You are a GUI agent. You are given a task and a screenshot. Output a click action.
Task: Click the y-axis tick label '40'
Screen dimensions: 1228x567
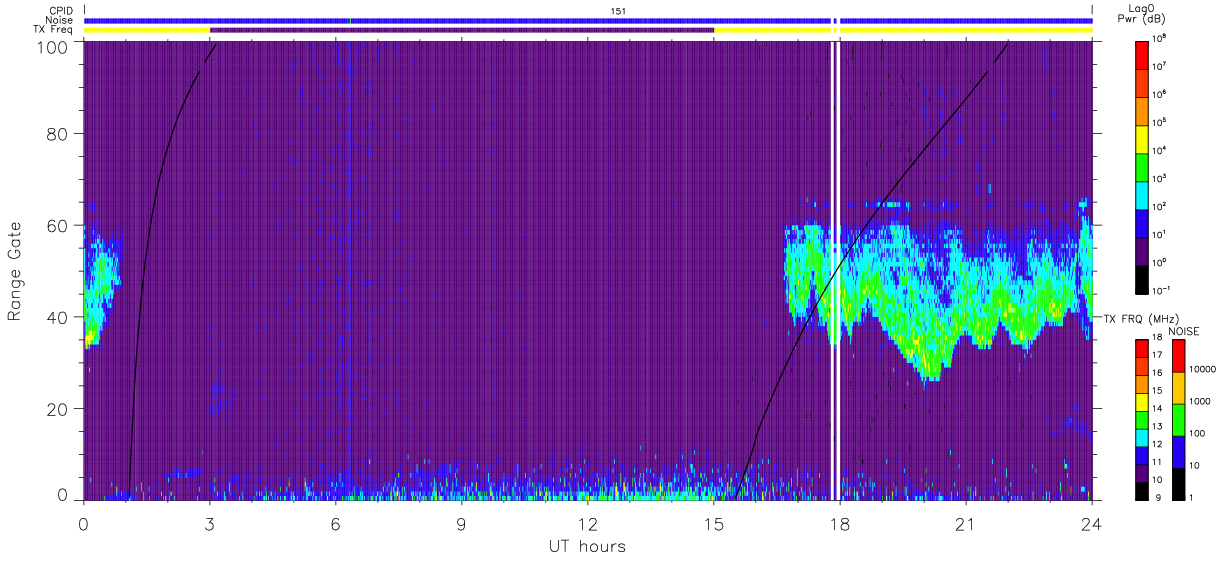57,317
